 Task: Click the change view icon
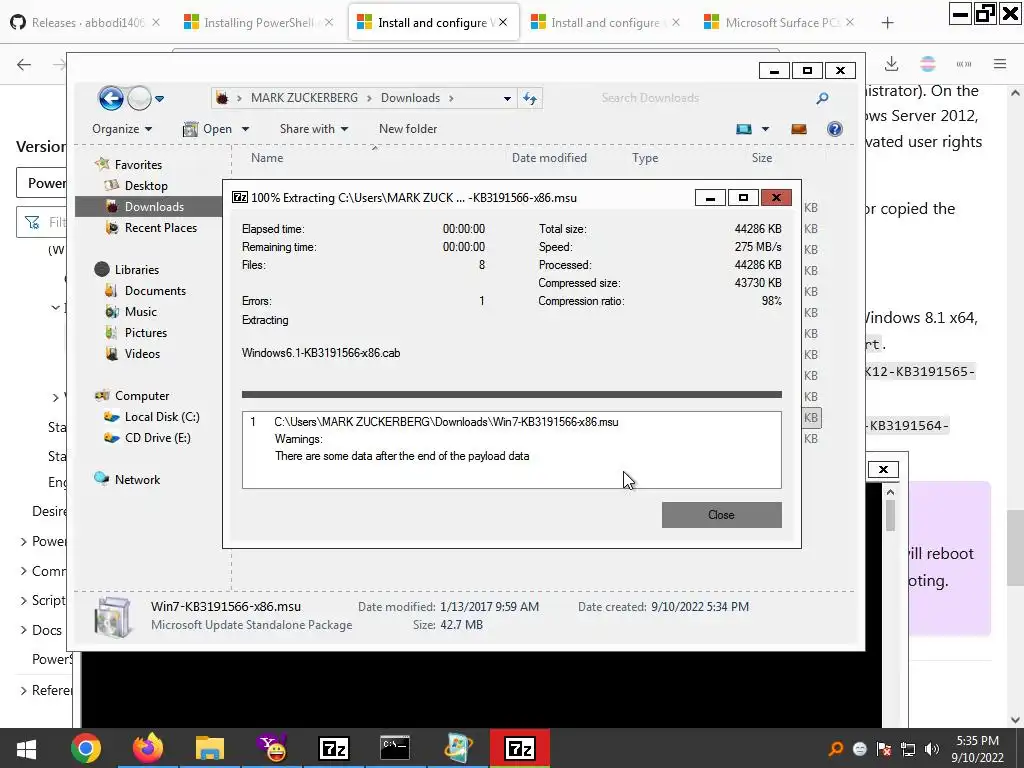point(744,129)
